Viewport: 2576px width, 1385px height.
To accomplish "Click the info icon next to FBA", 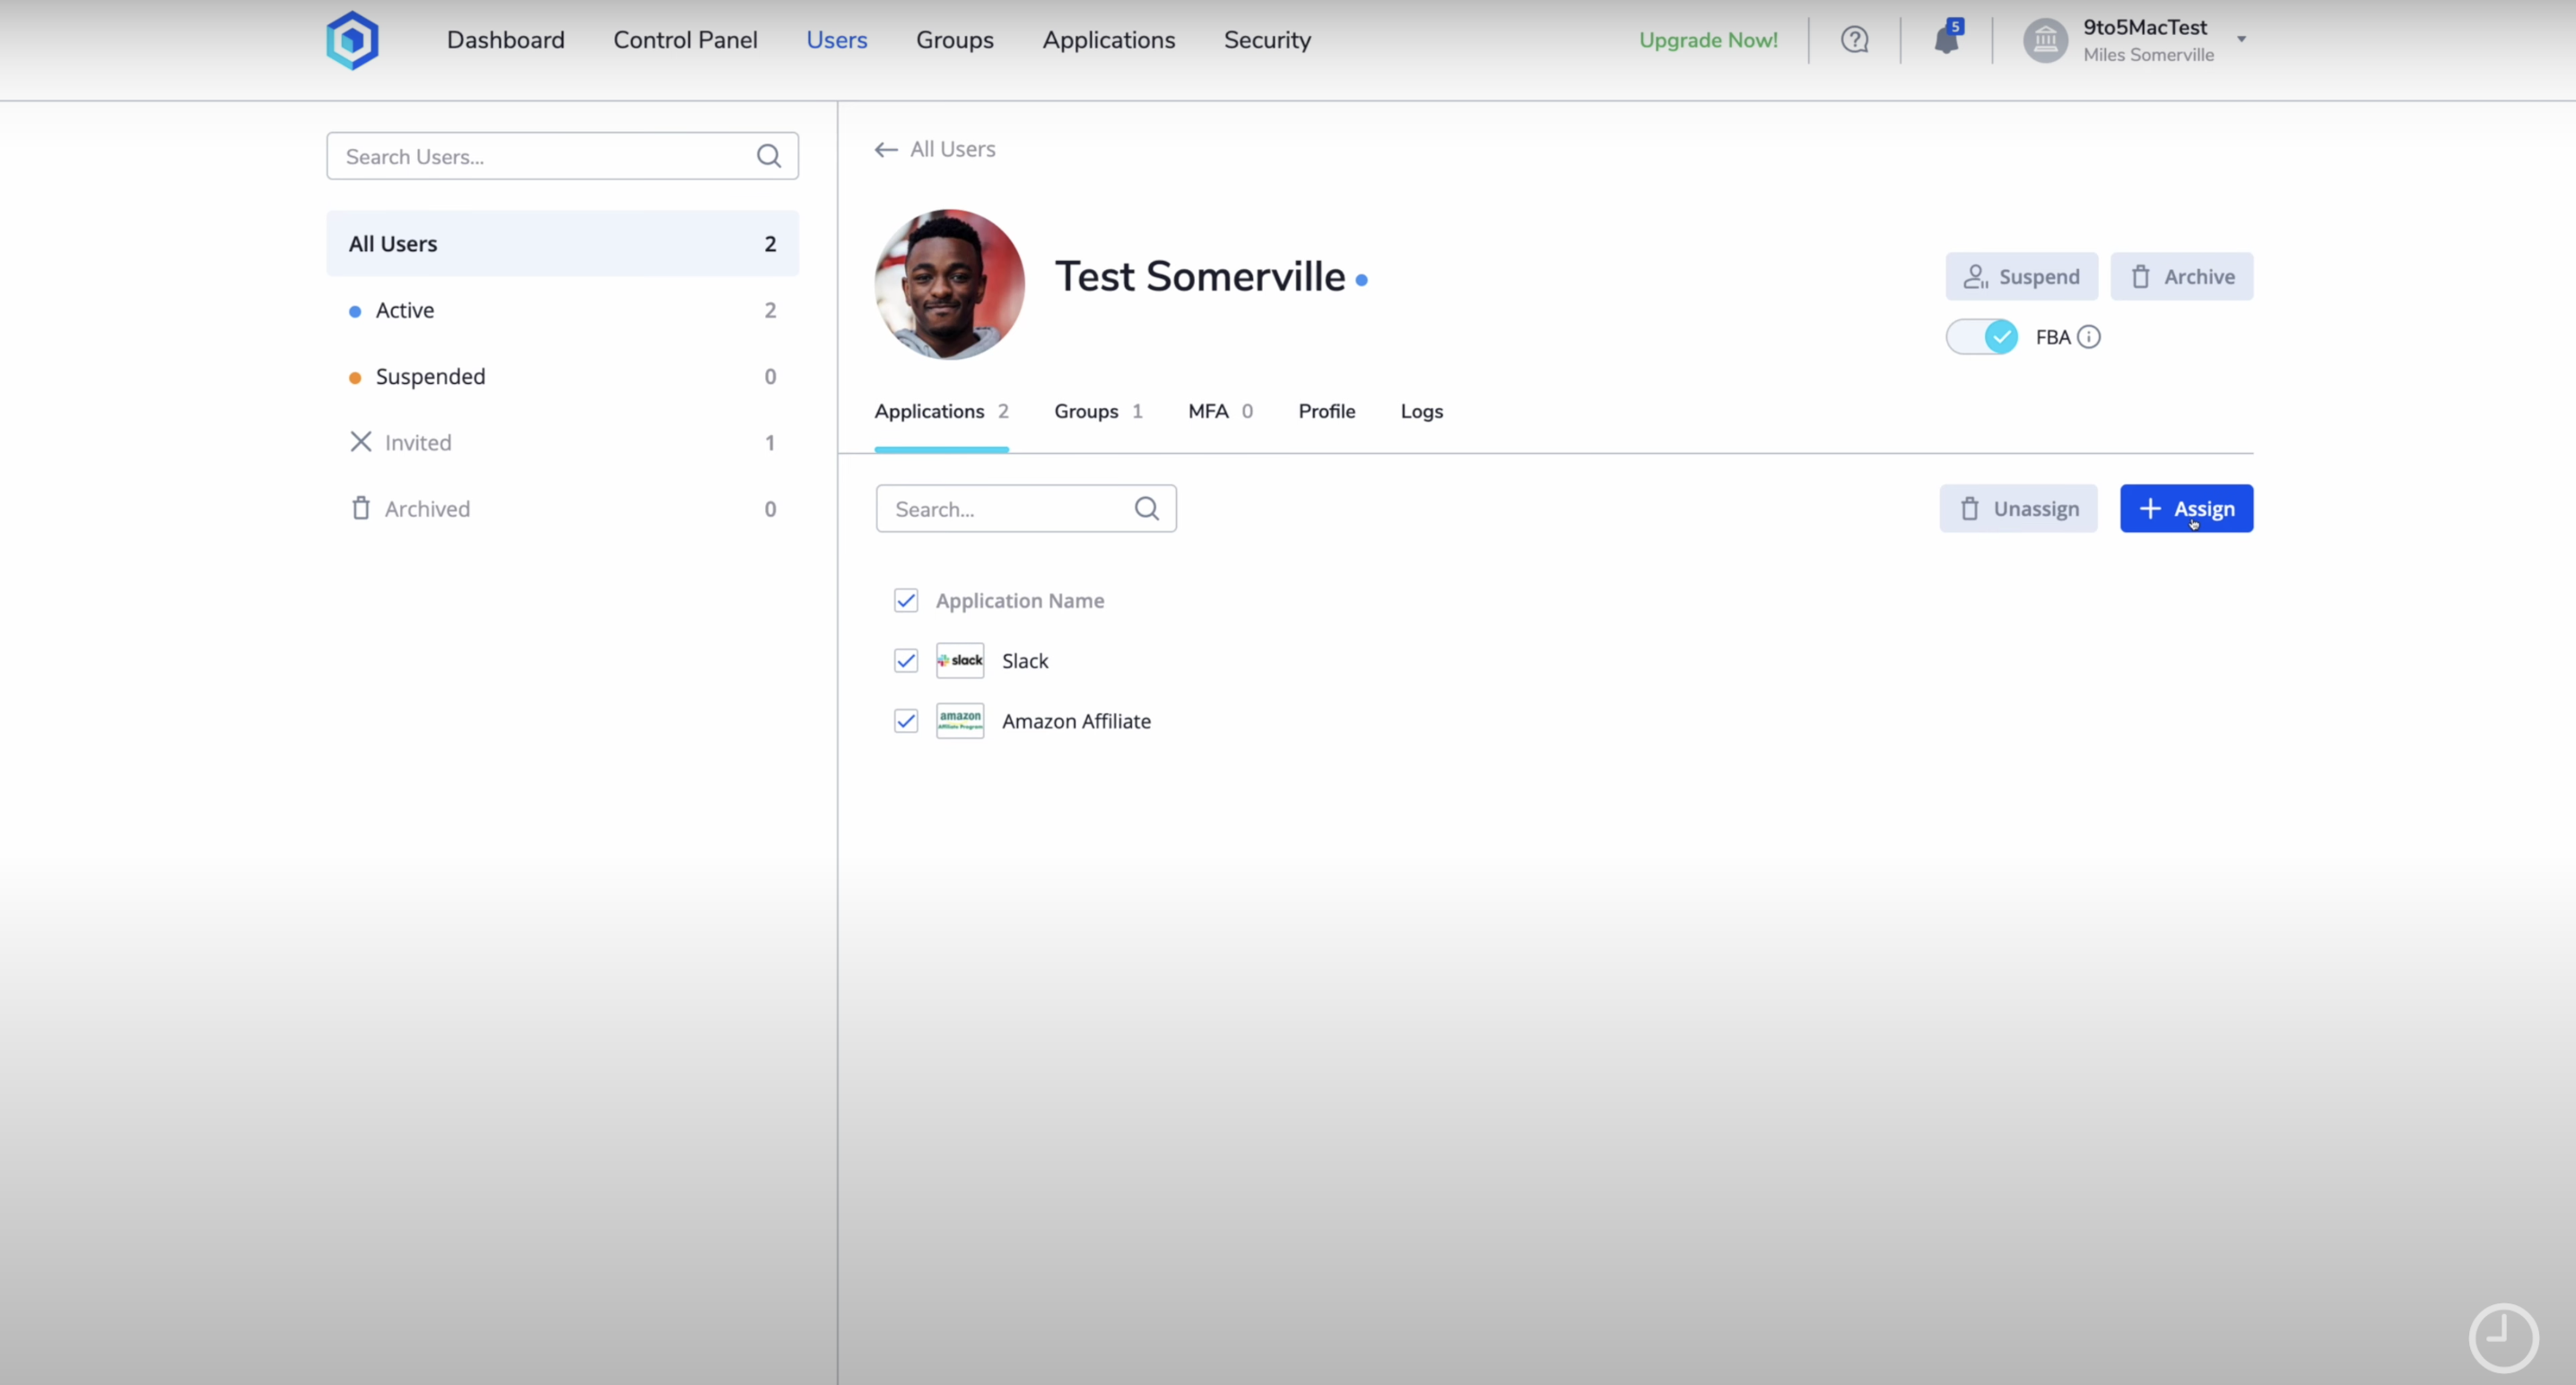I will coord(2091,337).
